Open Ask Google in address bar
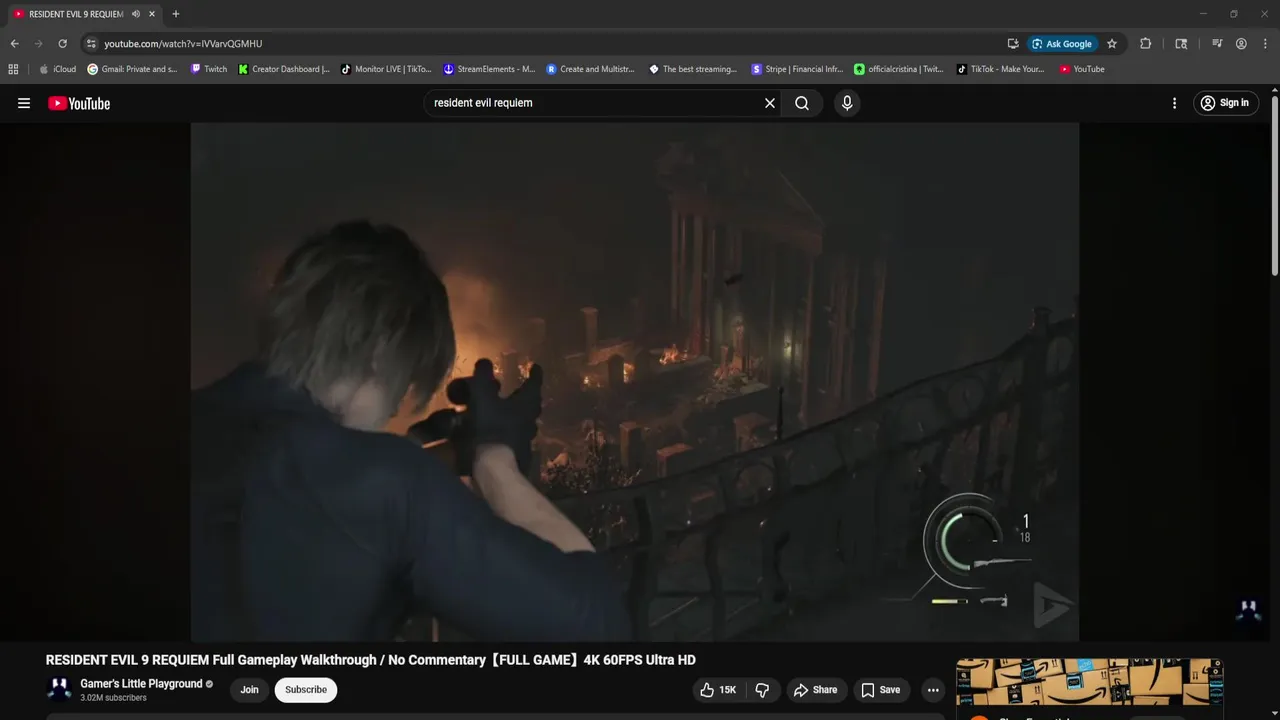This screenshot has height=720, width=1280. pyautogui.click(x=1062, y=44)
